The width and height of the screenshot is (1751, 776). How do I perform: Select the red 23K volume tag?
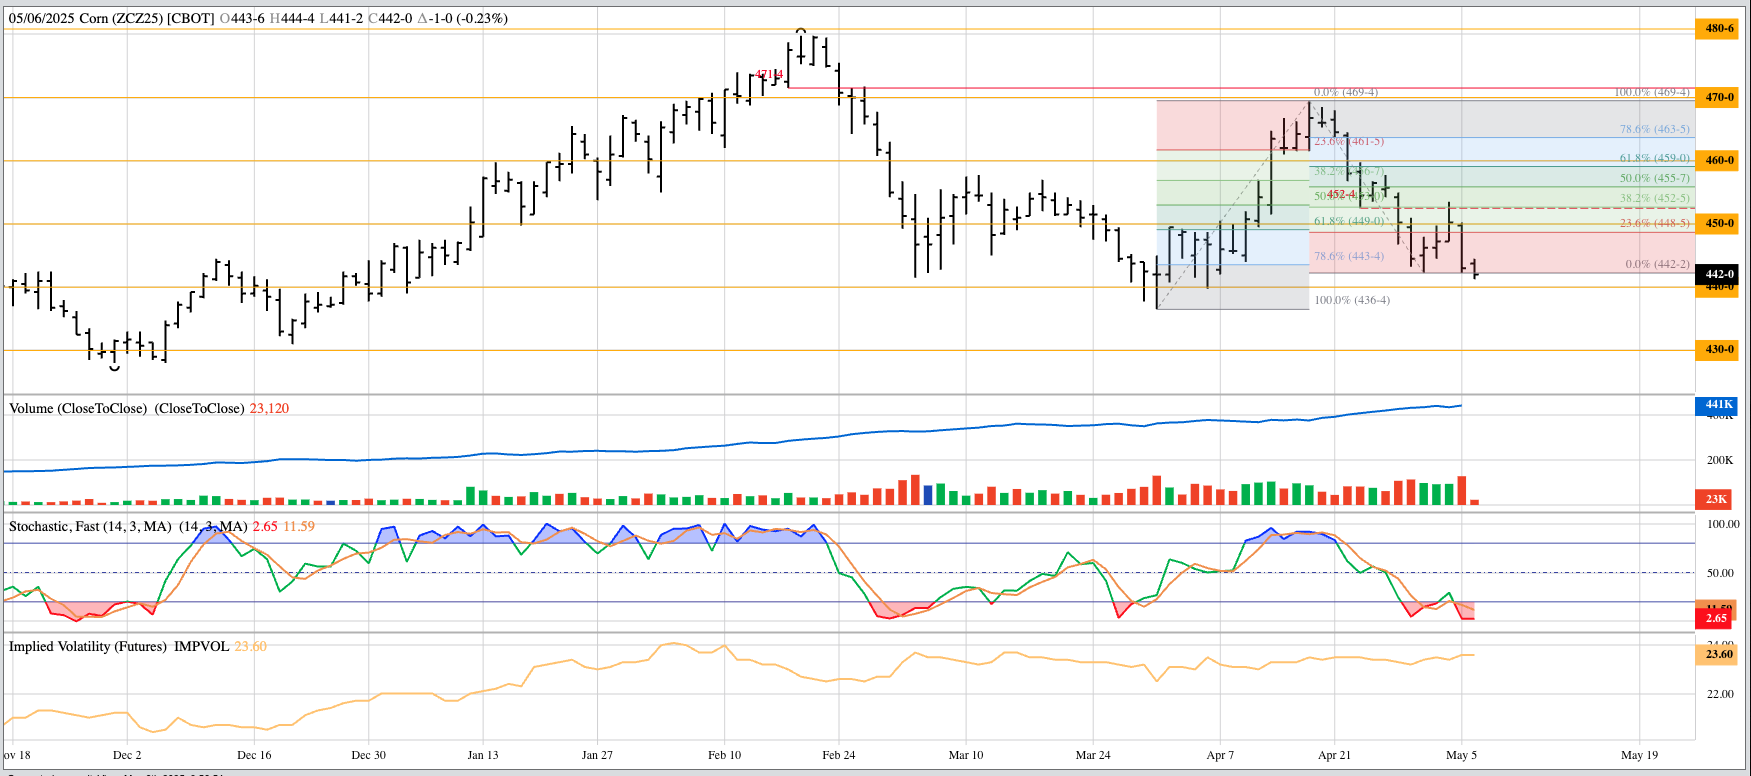[x=1716, y=499]
